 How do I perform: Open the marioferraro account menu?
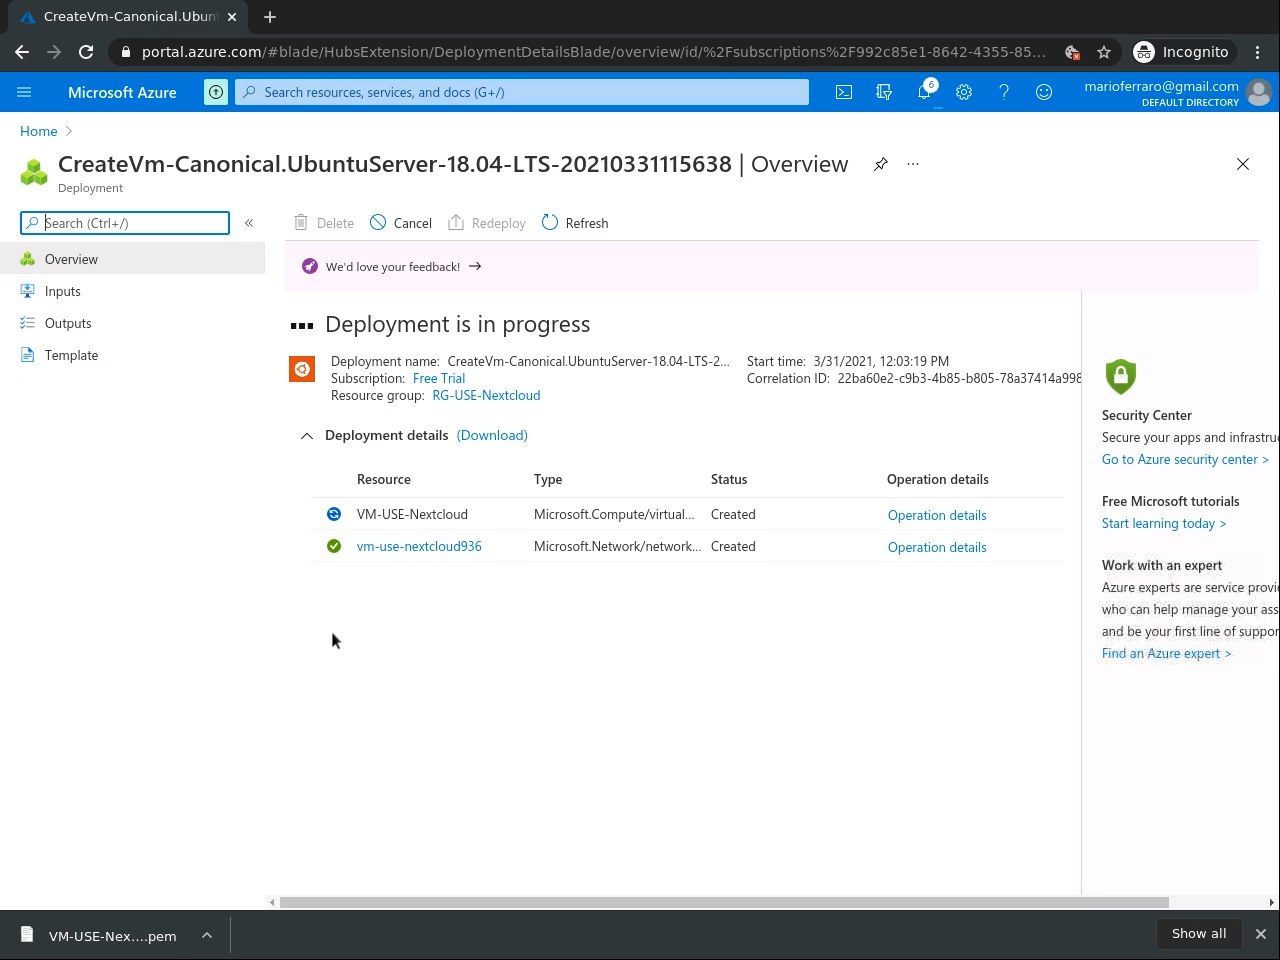[1177, 92]
